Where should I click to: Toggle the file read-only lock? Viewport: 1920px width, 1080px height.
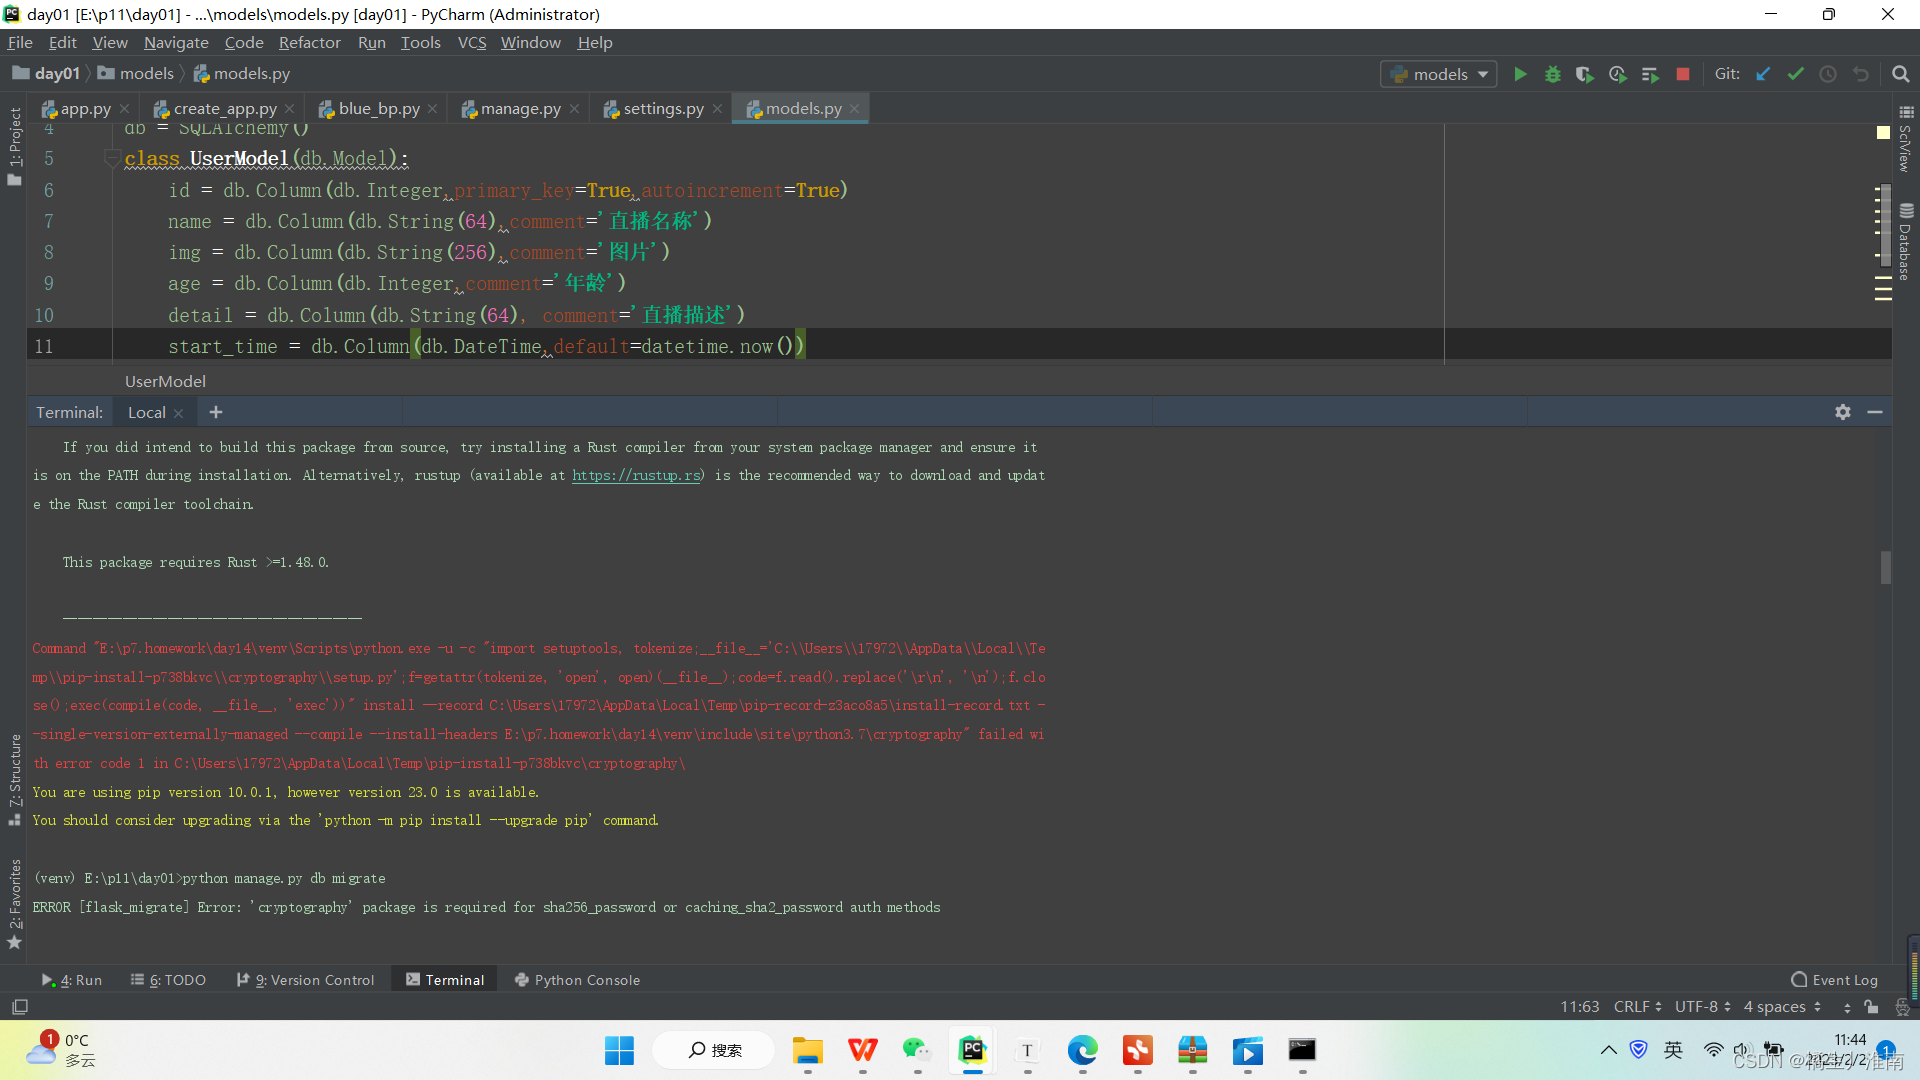[1871, 1006]
